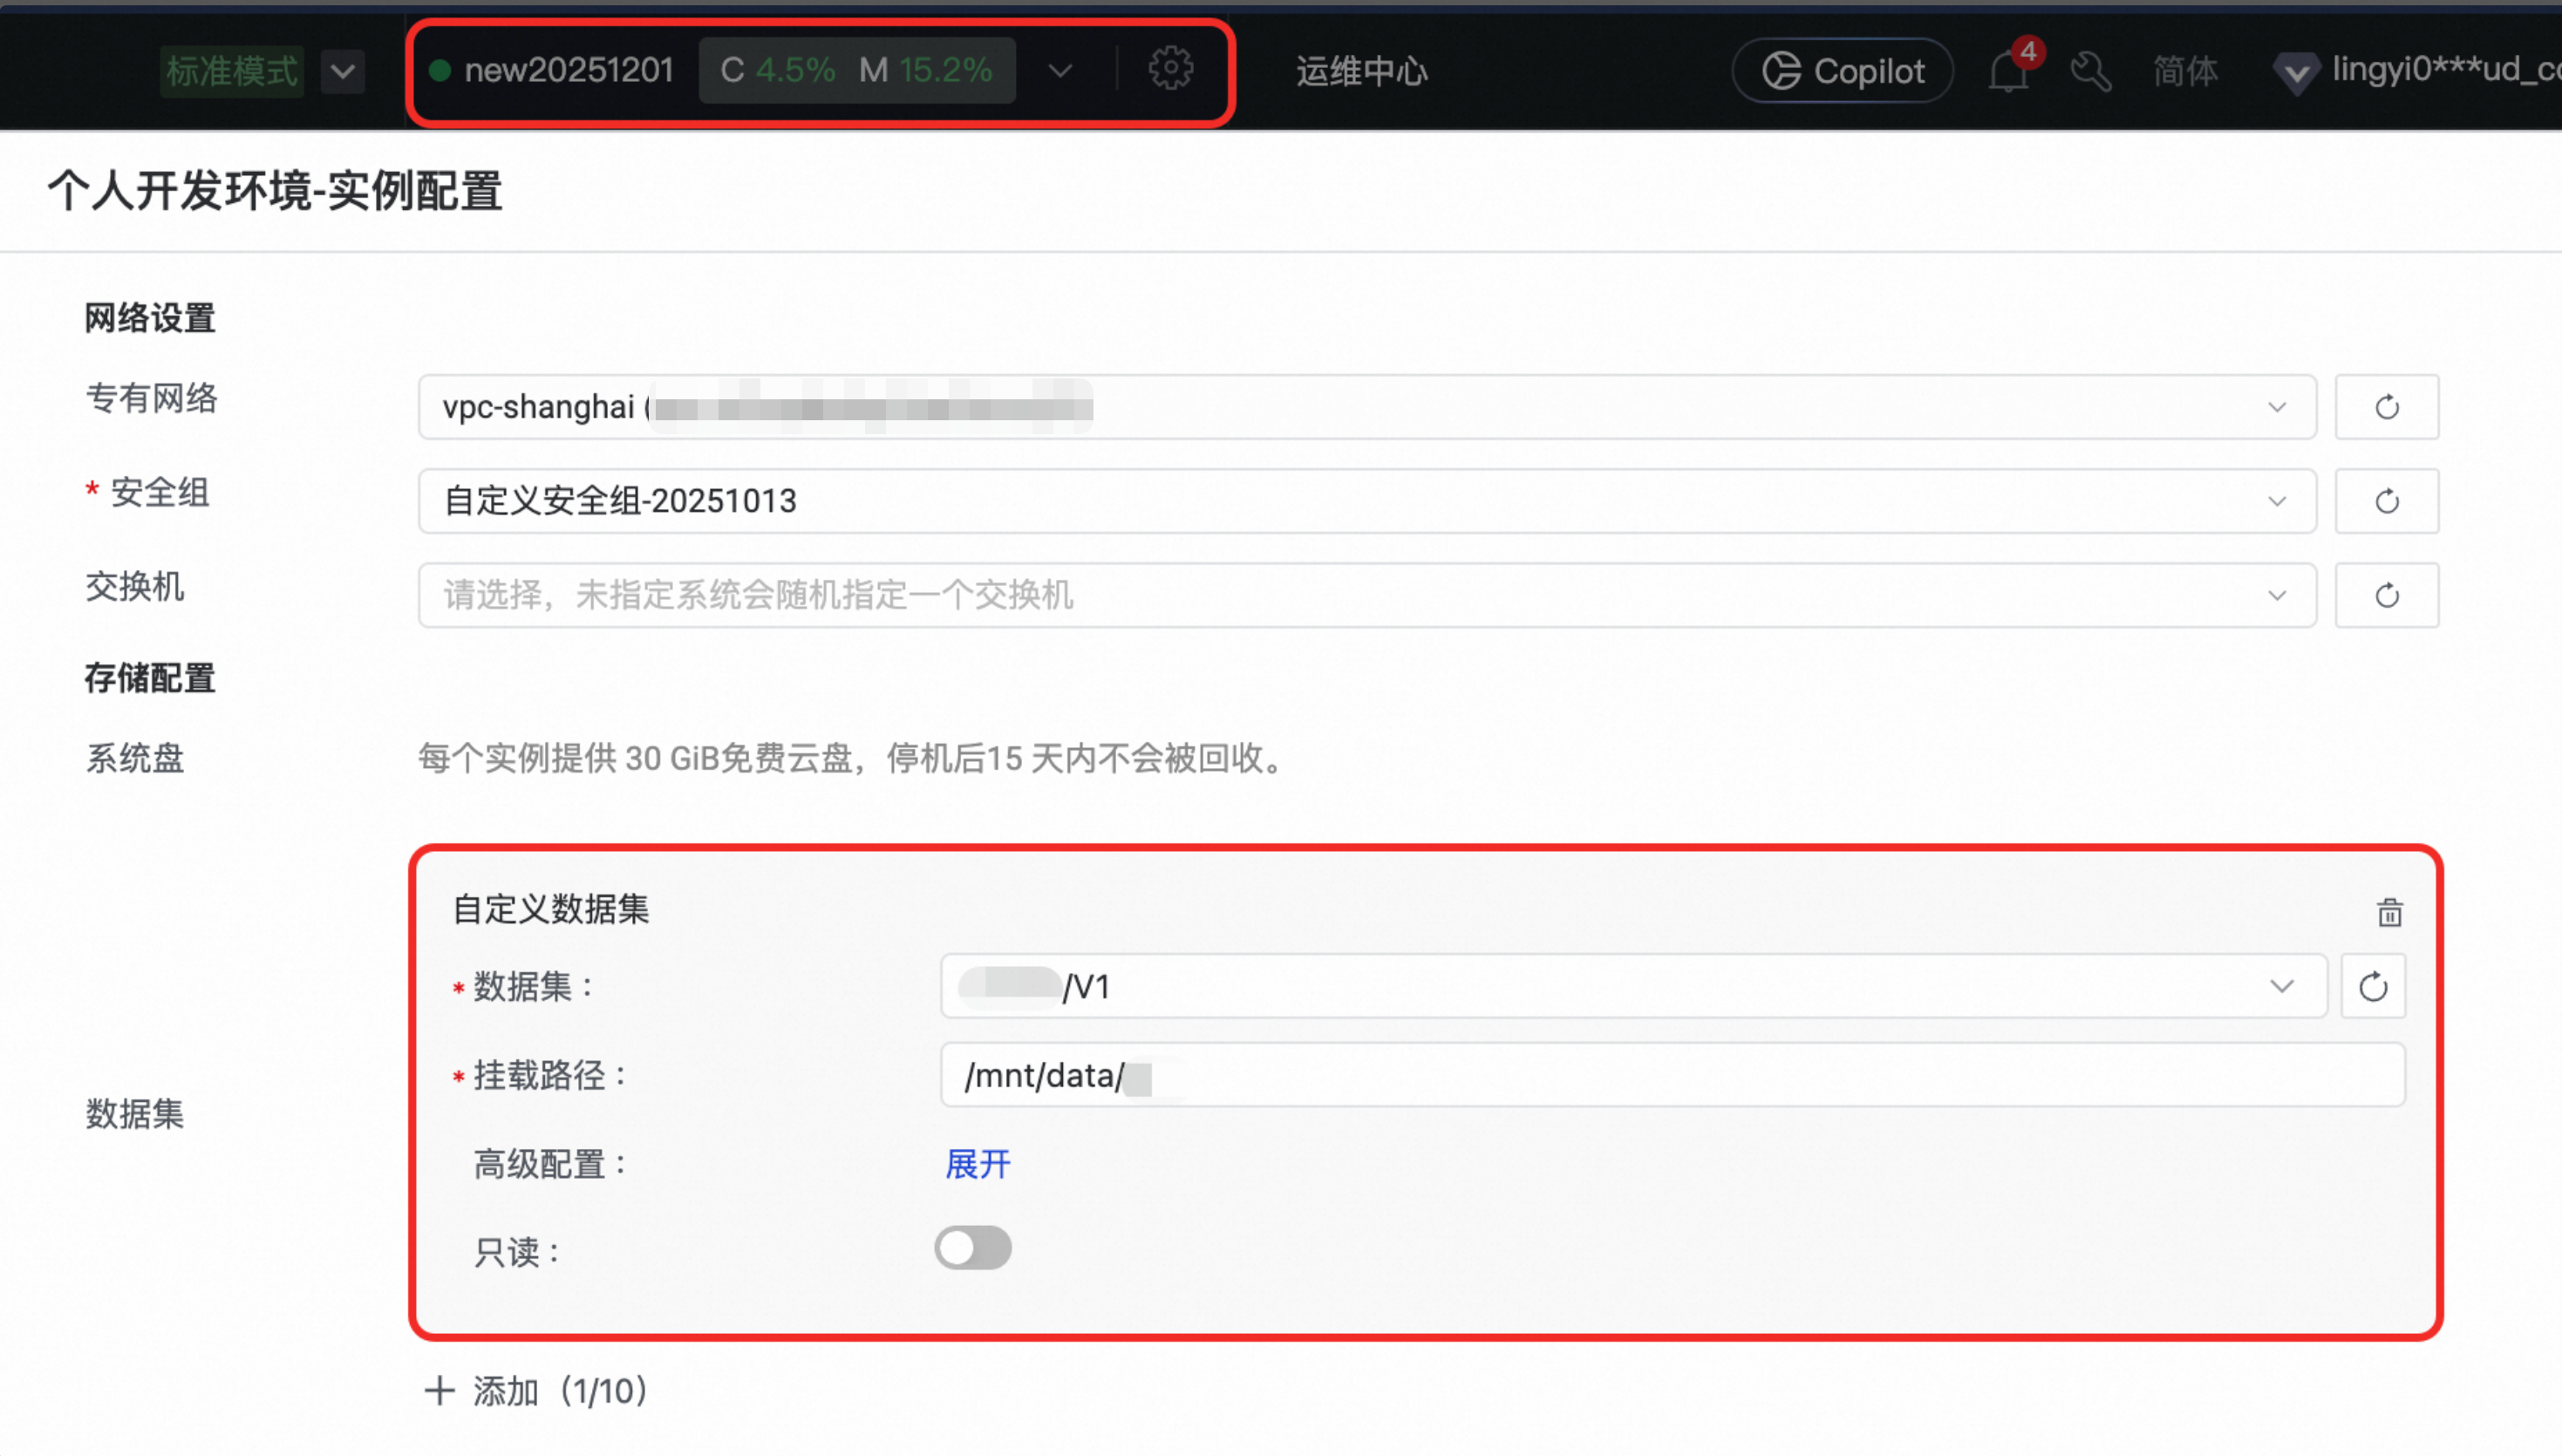Open the standard mode dropdown arrow
Viewport: 2562px width, 1456px height.
[342, 72]
